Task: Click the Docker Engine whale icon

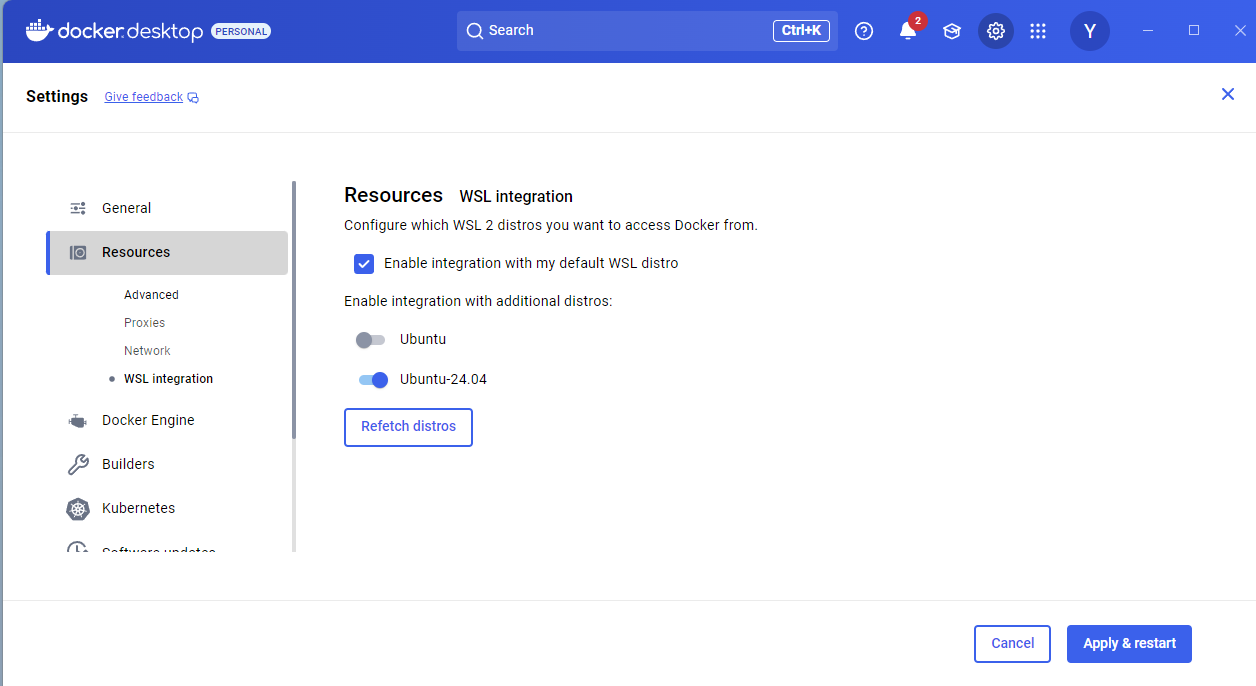Action: pos(78,421)
